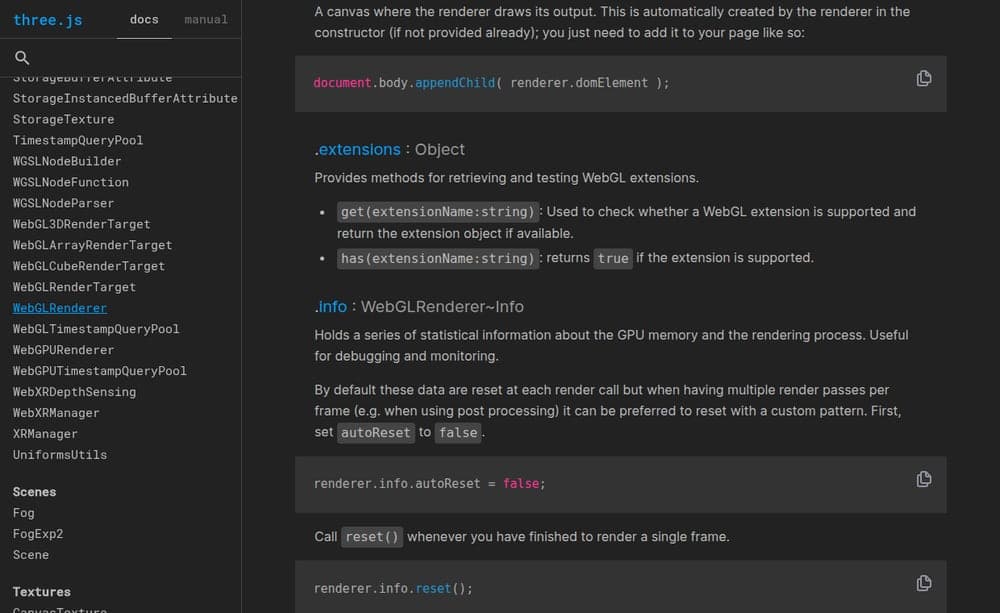Open UniformsUtils docs page
1000x613 pixels.
[60, 455]
